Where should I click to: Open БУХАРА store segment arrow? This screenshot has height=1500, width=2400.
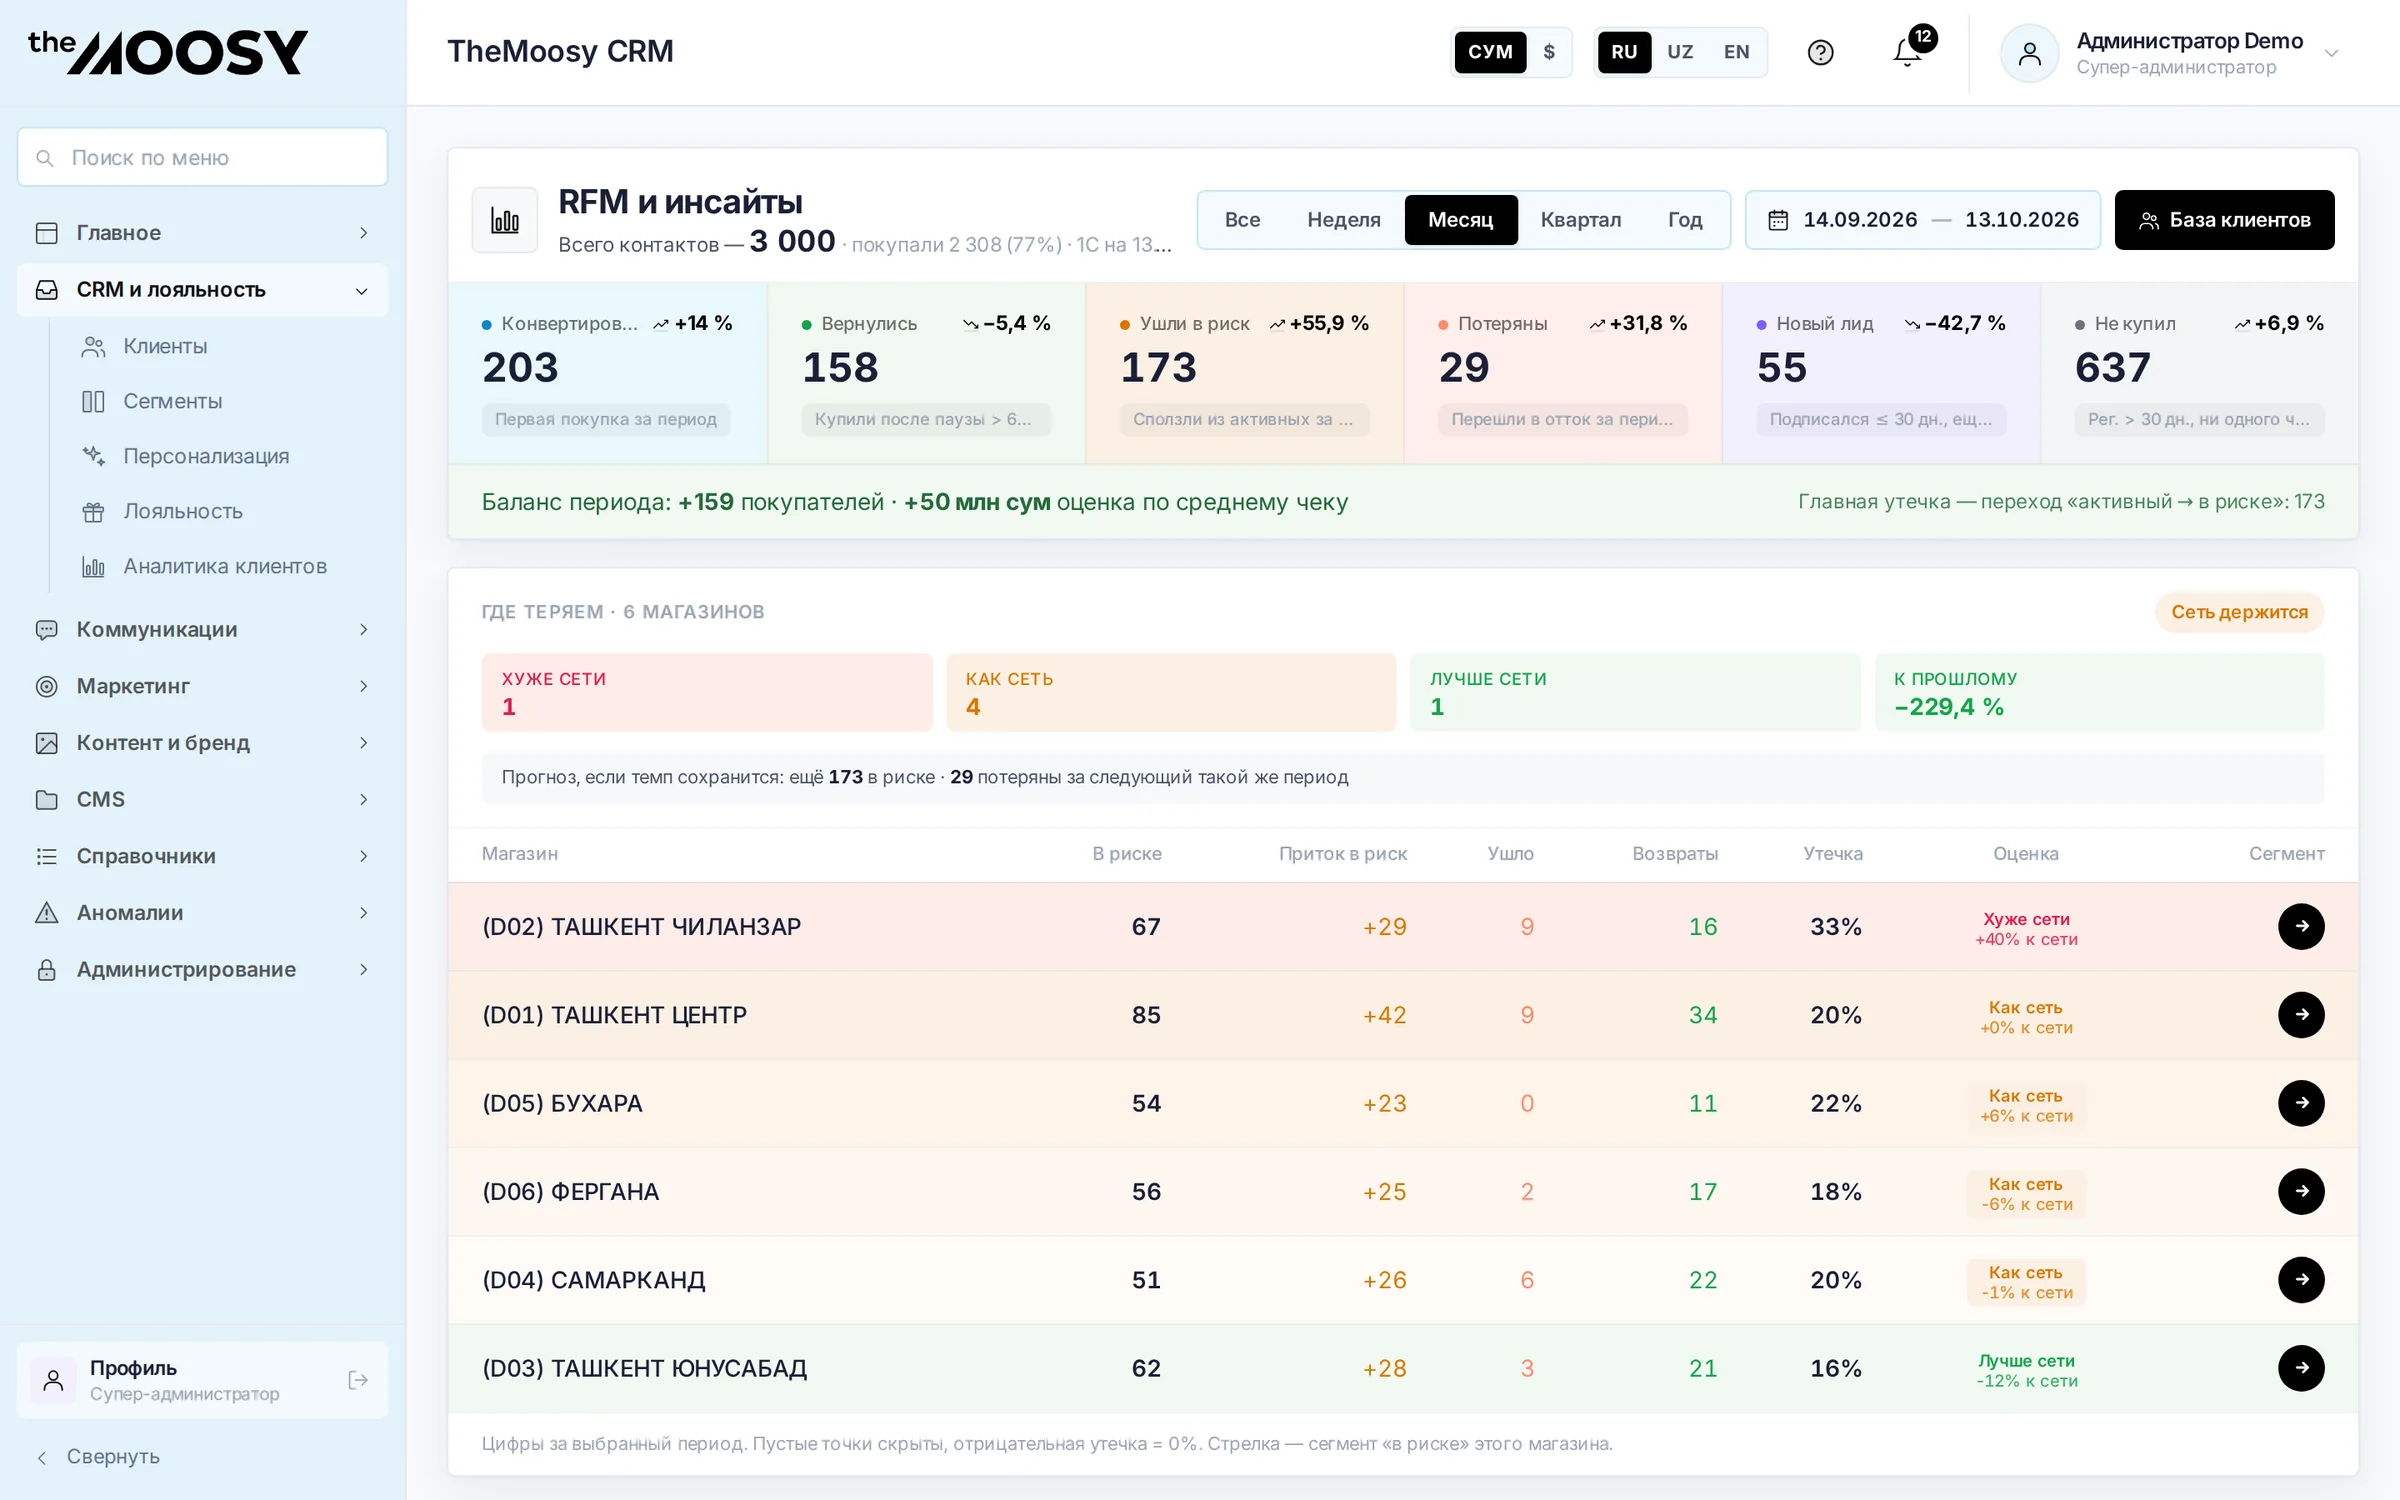(2301, 1103)
